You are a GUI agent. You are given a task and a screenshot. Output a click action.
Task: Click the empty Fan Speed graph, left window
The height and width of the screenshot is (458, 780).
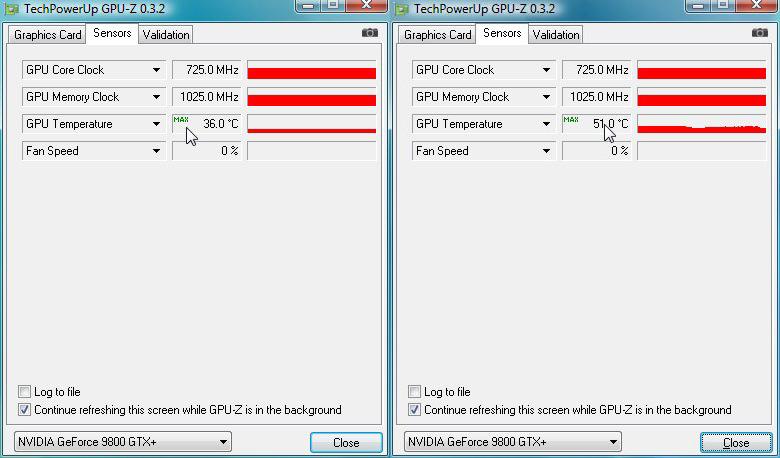pos(311,151)
